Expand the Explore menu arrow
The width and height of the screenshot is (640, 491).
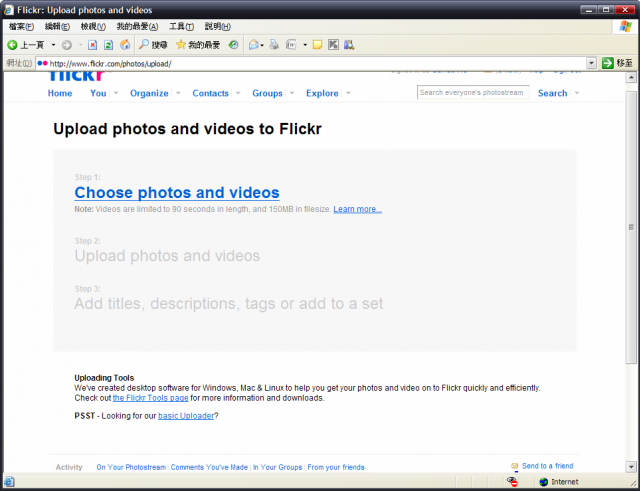(x=348, y=93)
